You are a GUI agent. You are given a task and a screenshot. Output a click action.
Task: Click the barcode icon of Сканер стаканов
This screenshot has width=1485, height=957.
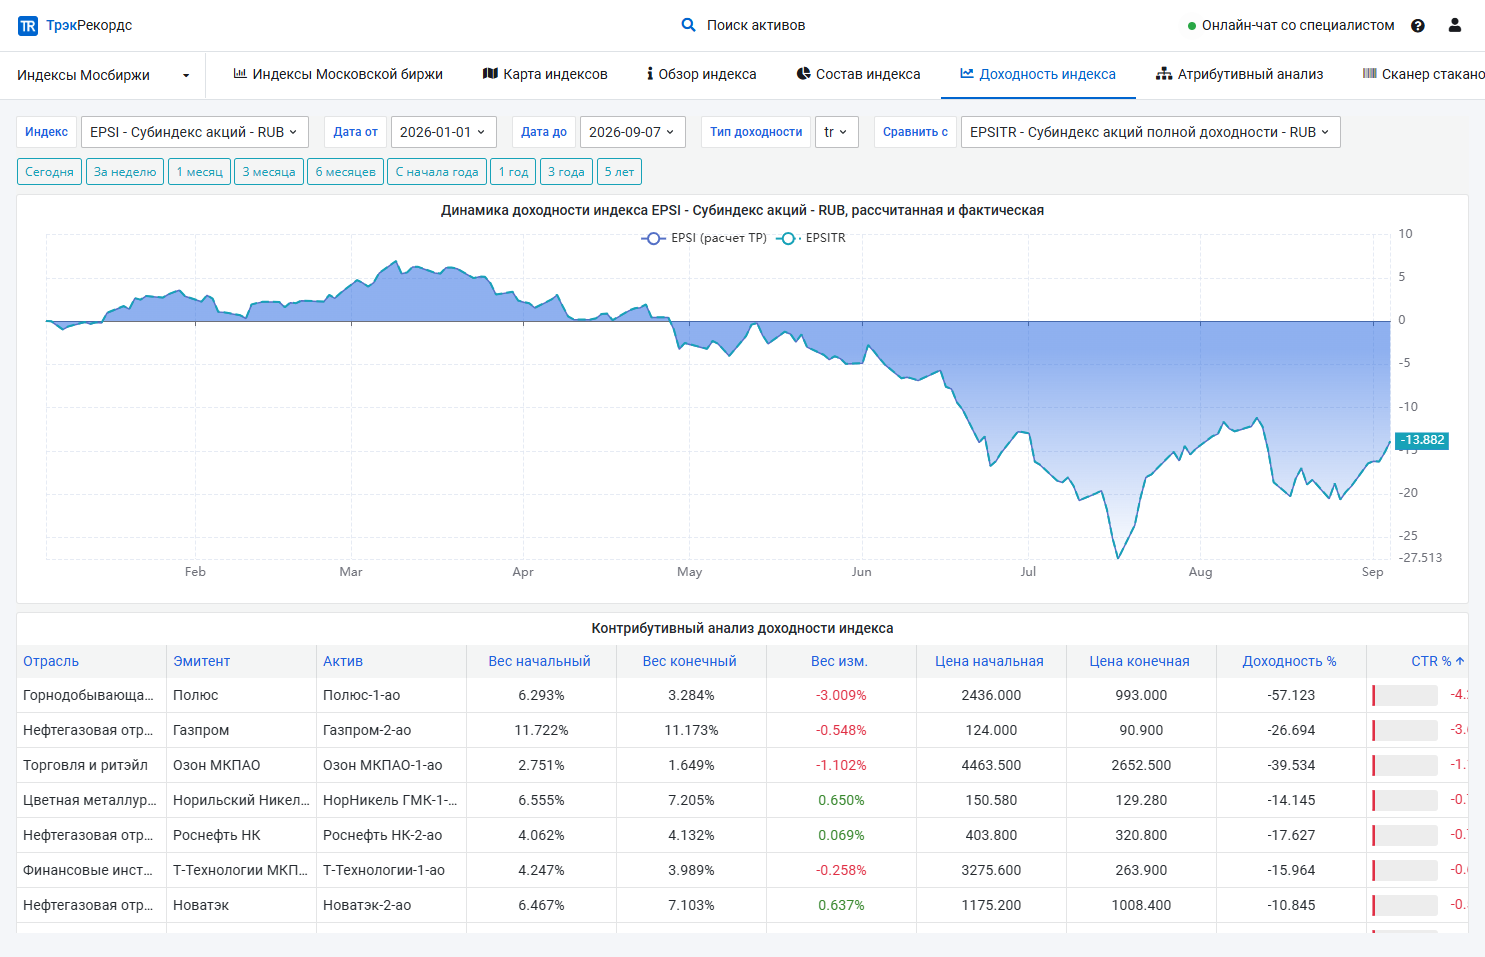[x=1370, y=73]
